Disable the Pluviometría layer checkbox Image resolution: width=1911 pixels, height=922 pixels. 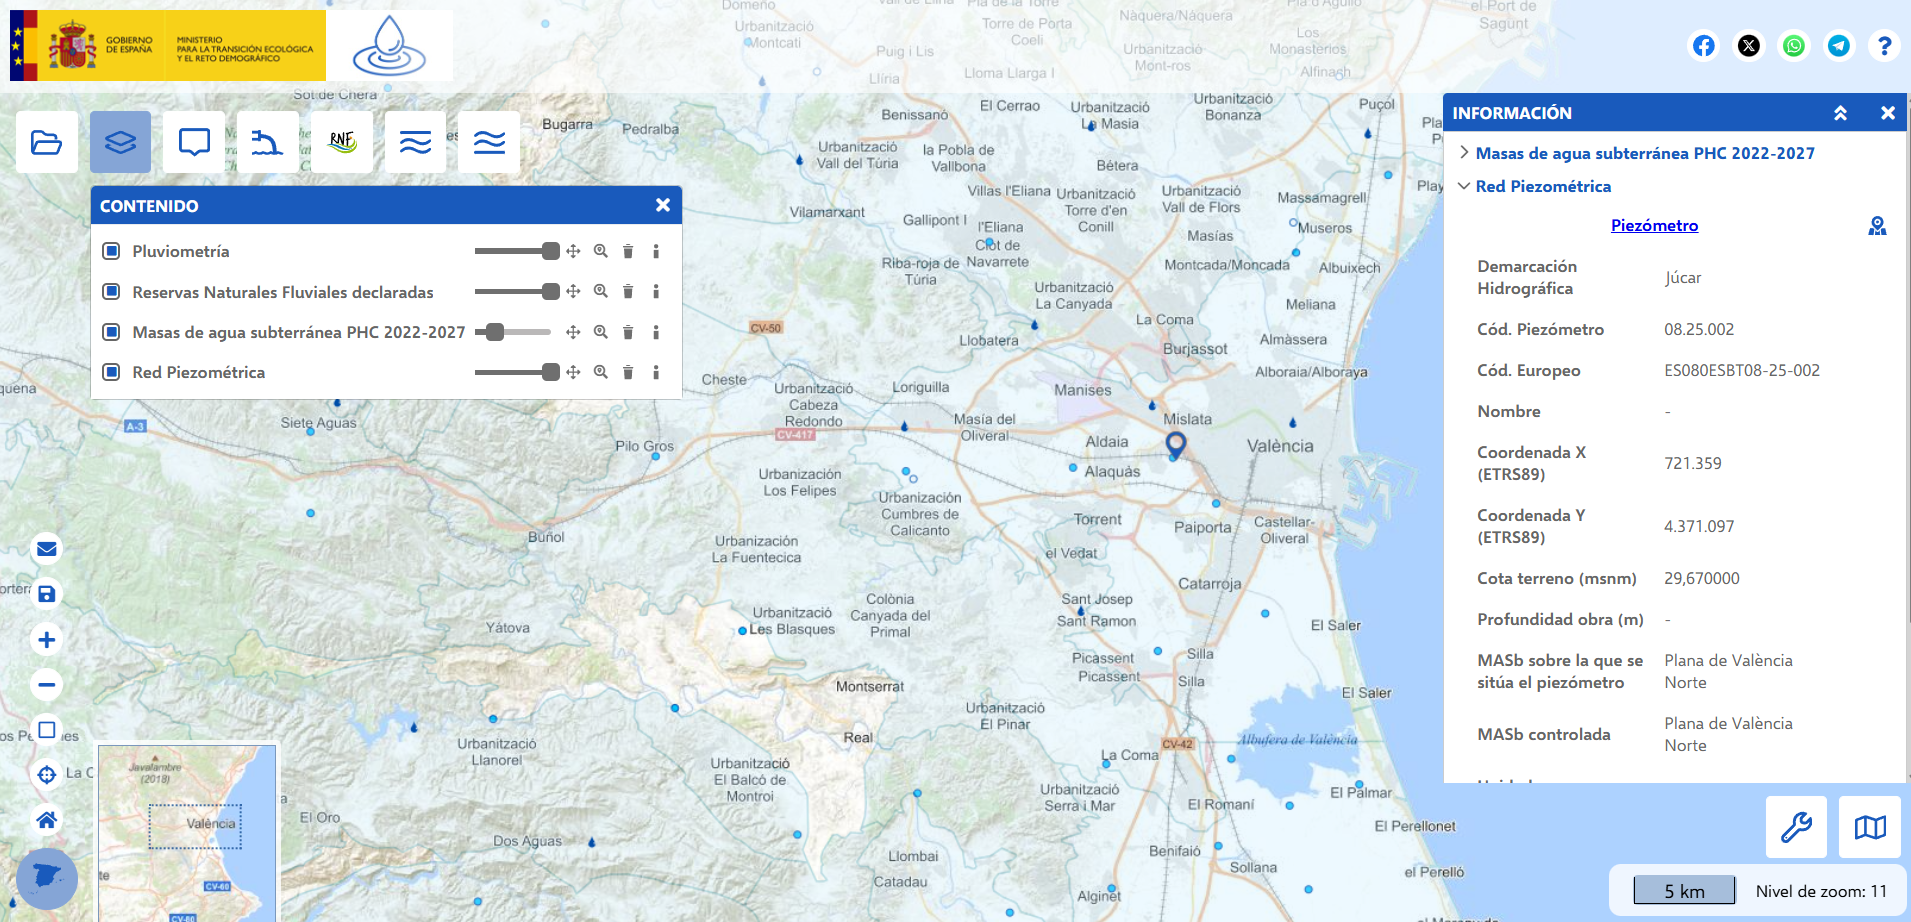[x=111, y=251]
